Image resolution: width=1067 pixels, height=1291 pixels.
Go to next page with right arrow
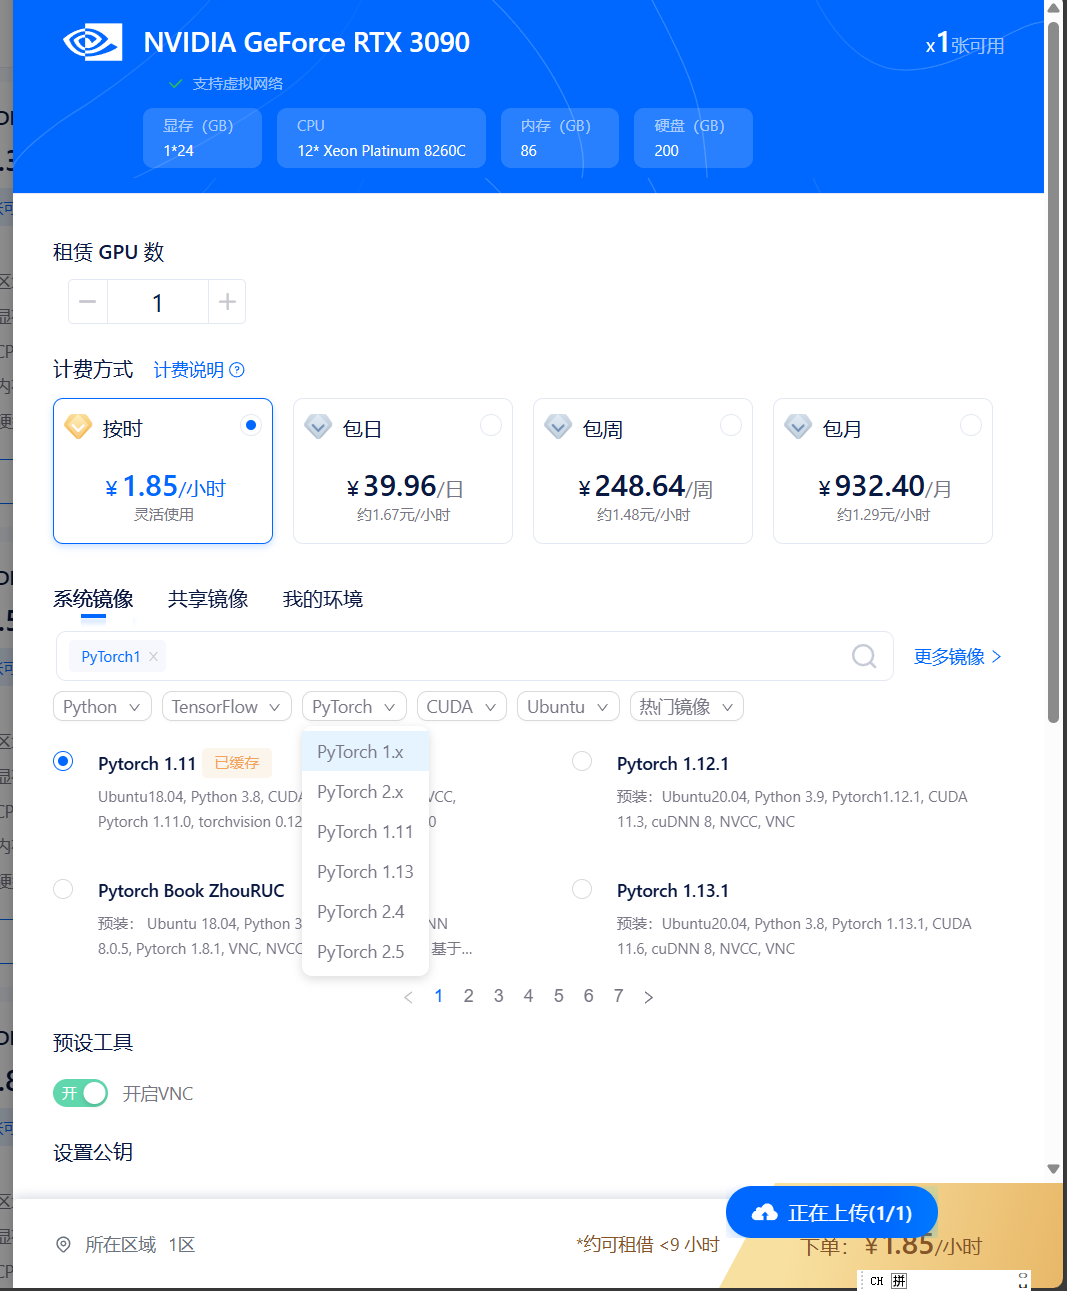(649, 997)
